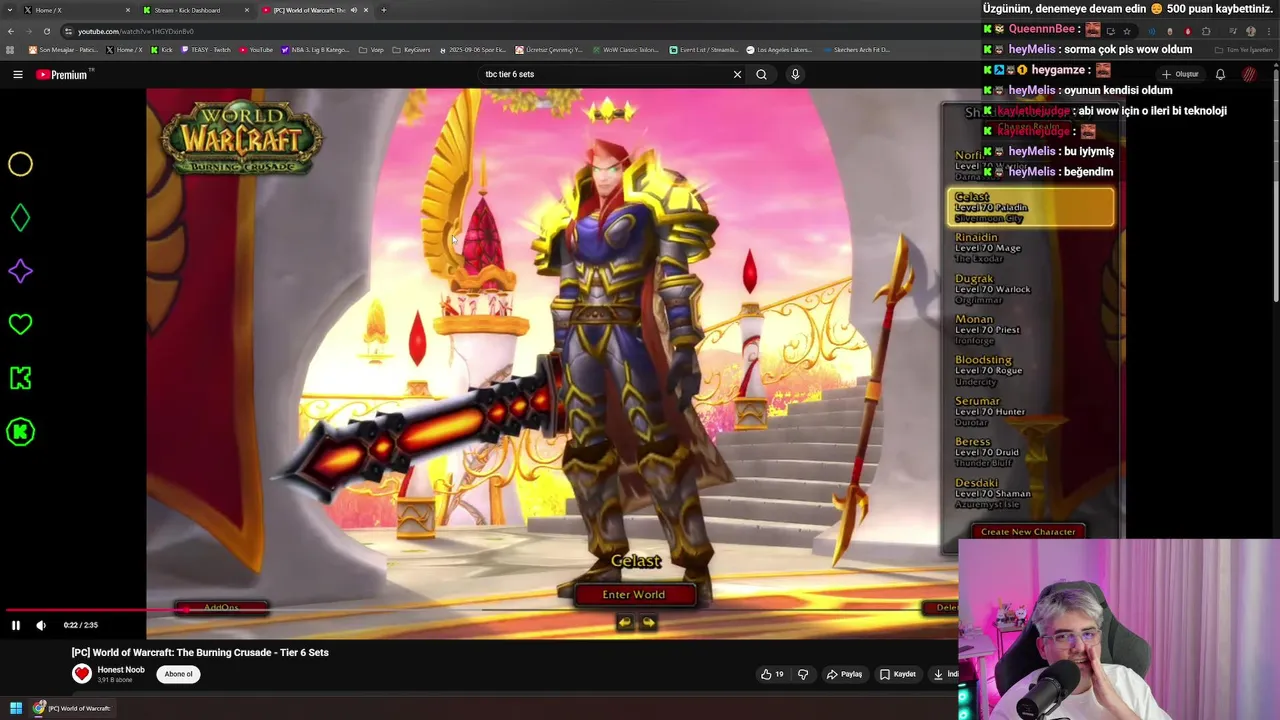The height and width of the screenshot is (720, 1280).
Task: Clear the YouTube search text
Action: click(x=737, y=74)
